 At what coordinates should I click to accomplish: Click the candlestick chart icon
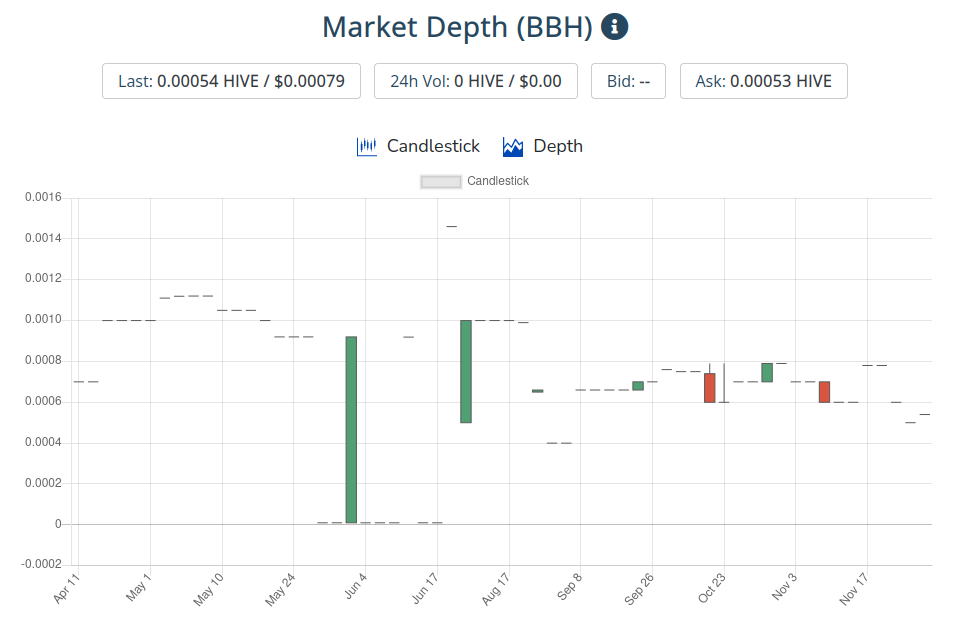click(367, 147)
